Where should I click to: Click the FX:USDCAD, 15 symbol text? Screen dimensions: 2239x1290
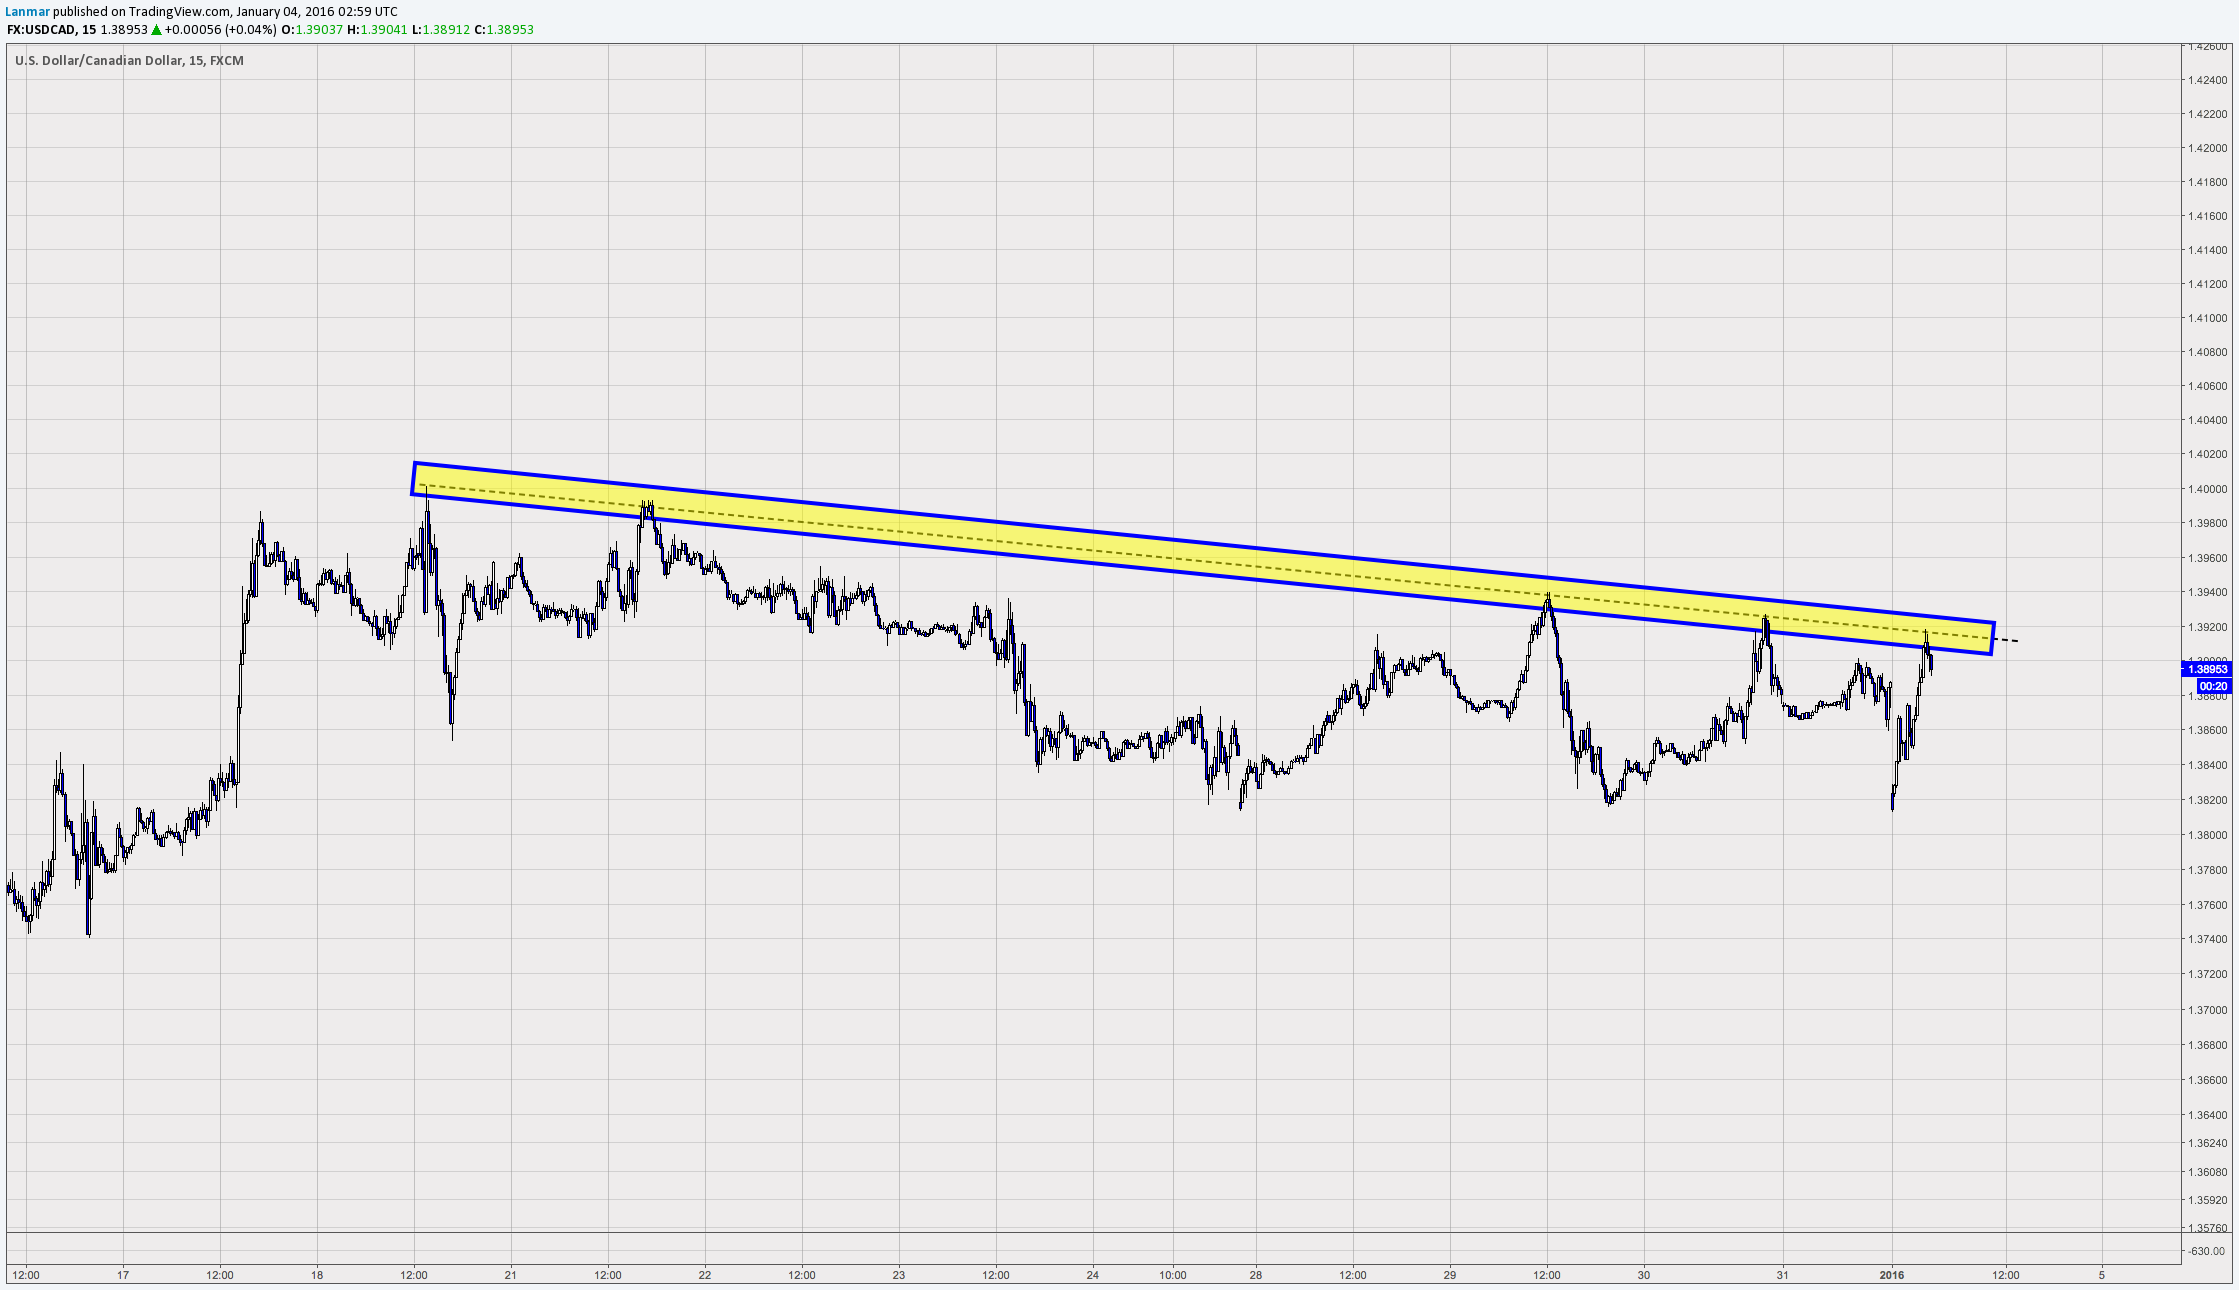[51, 30]
